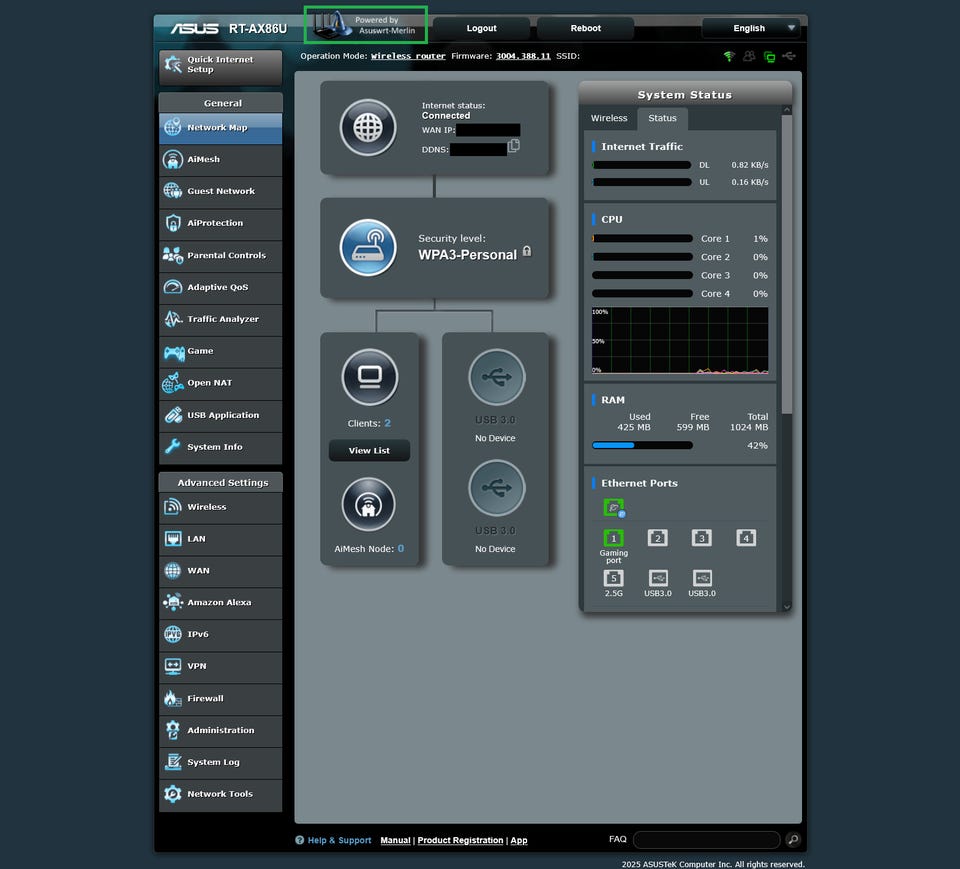The height and width of the screenshot is (869, 960).
Task: Open the Status tab
Action: point(662,118)
